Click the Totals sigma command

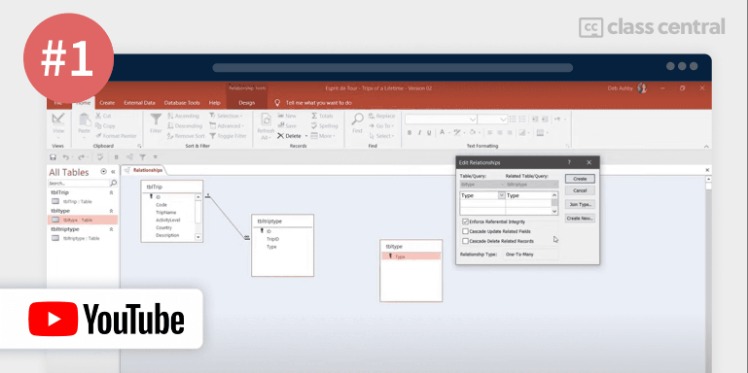tap(322, 116)
